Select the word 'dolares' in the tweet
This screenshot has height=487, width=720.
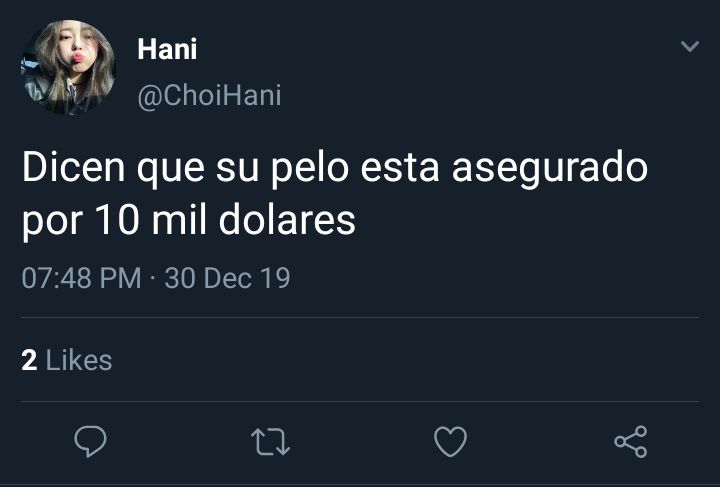287,220
